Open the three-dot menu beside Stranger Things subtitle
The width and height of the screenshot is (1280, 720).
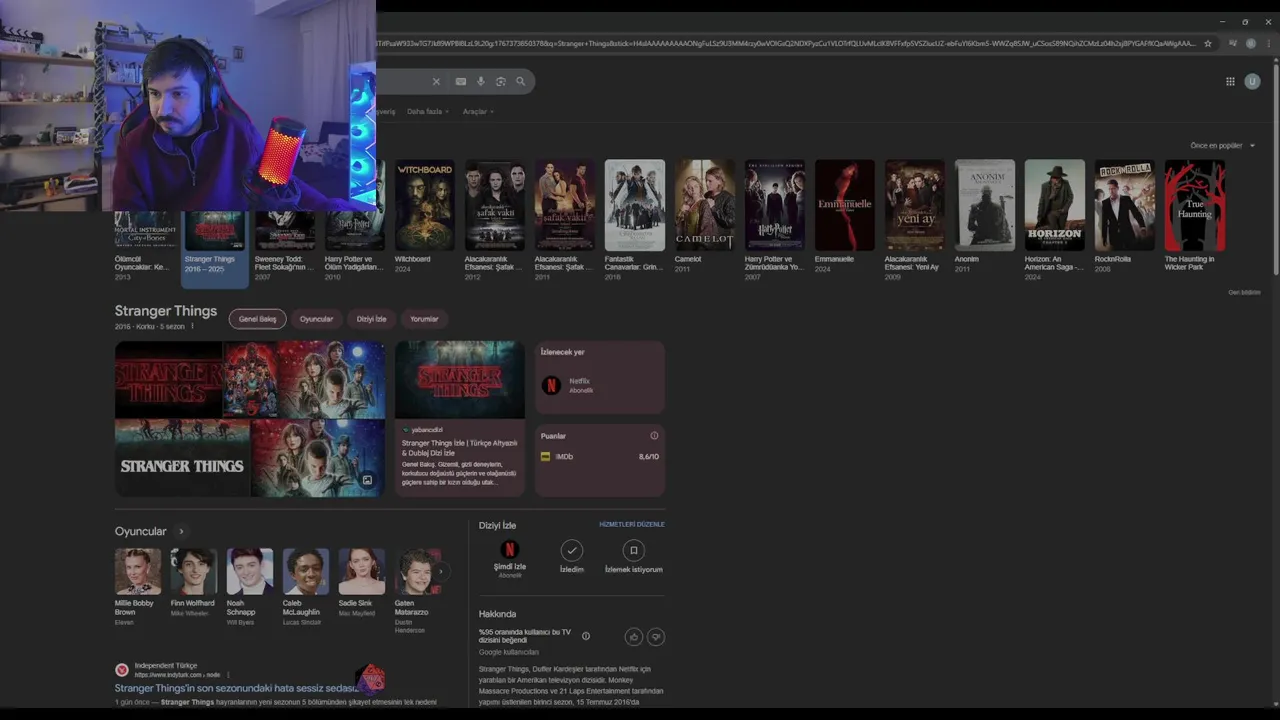[192, 327]
